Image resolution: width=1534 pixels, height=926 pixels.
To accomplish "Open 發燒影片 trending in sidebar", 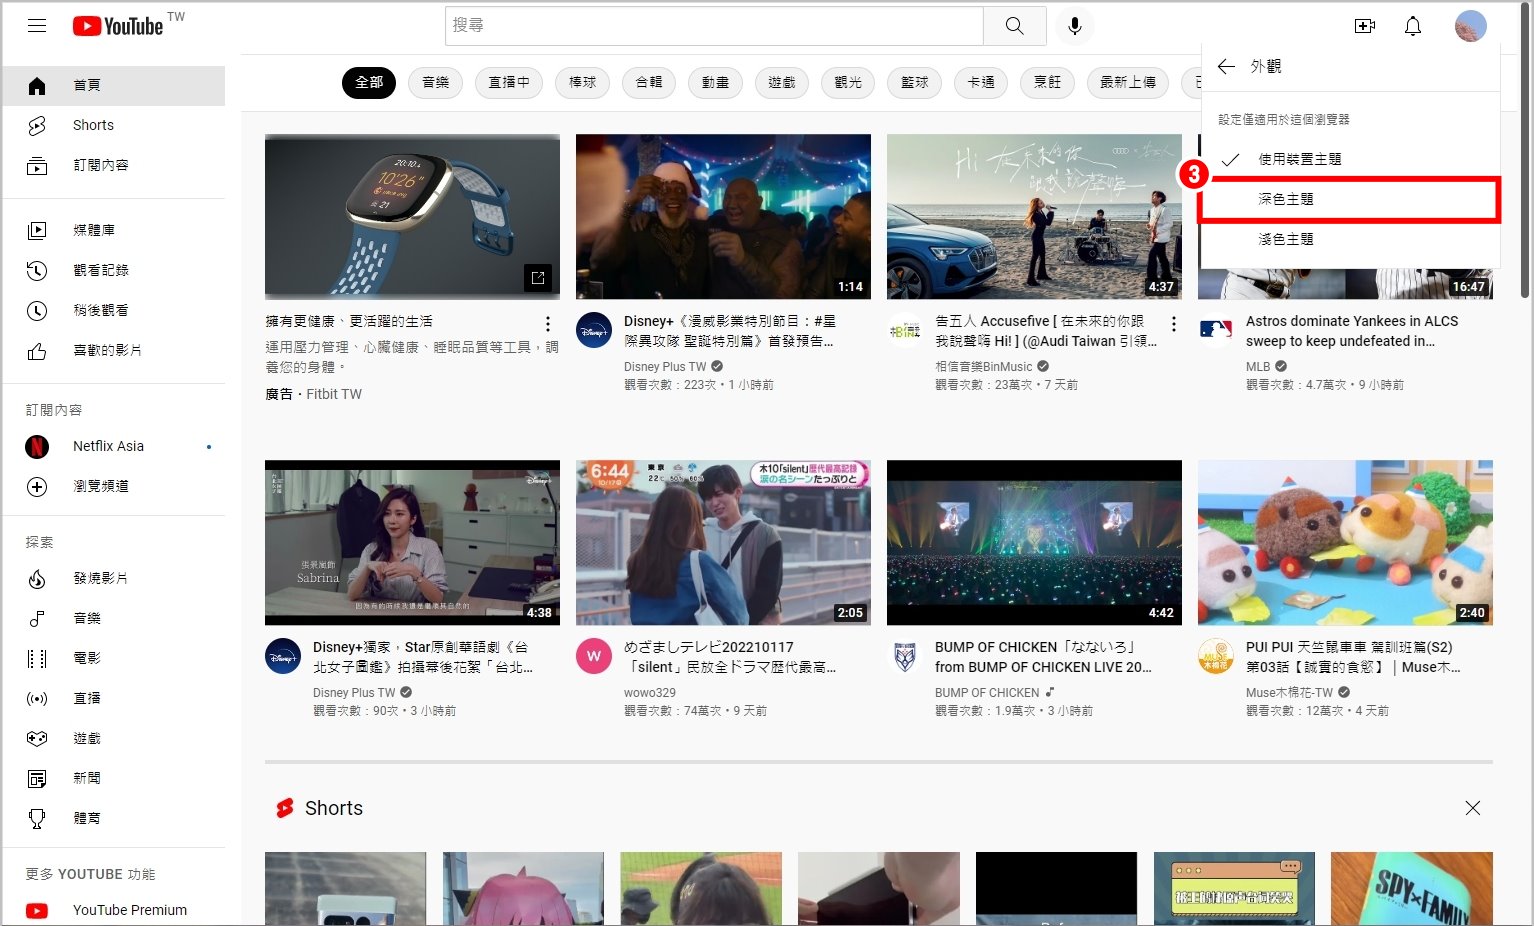I will [113, 578].
